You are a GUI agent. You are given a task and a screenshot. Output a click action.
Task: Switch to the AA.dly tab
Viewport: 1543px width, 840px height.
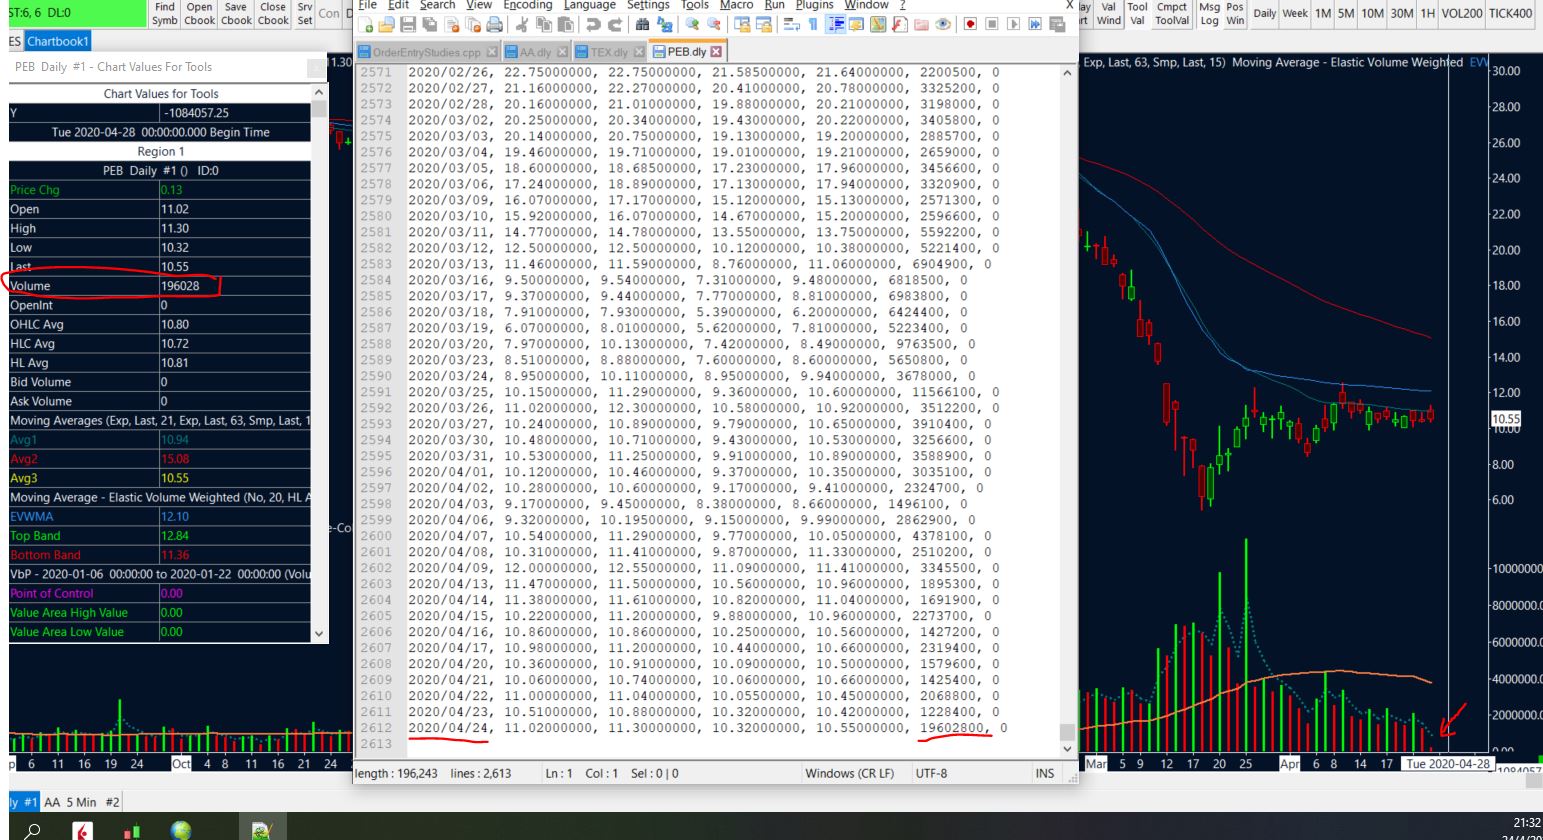click(535, 52)
